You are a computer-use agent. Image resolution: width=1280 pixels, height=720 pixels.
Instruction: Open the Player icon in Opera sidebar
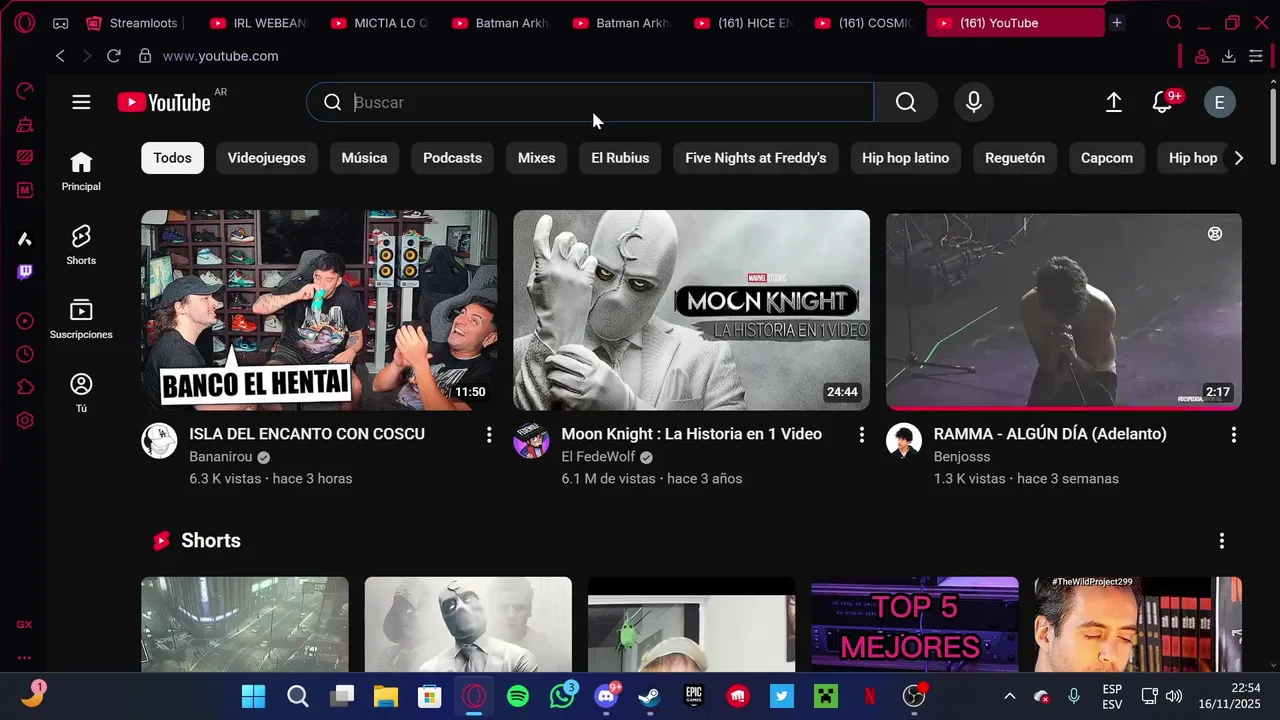tap(25, 321)
